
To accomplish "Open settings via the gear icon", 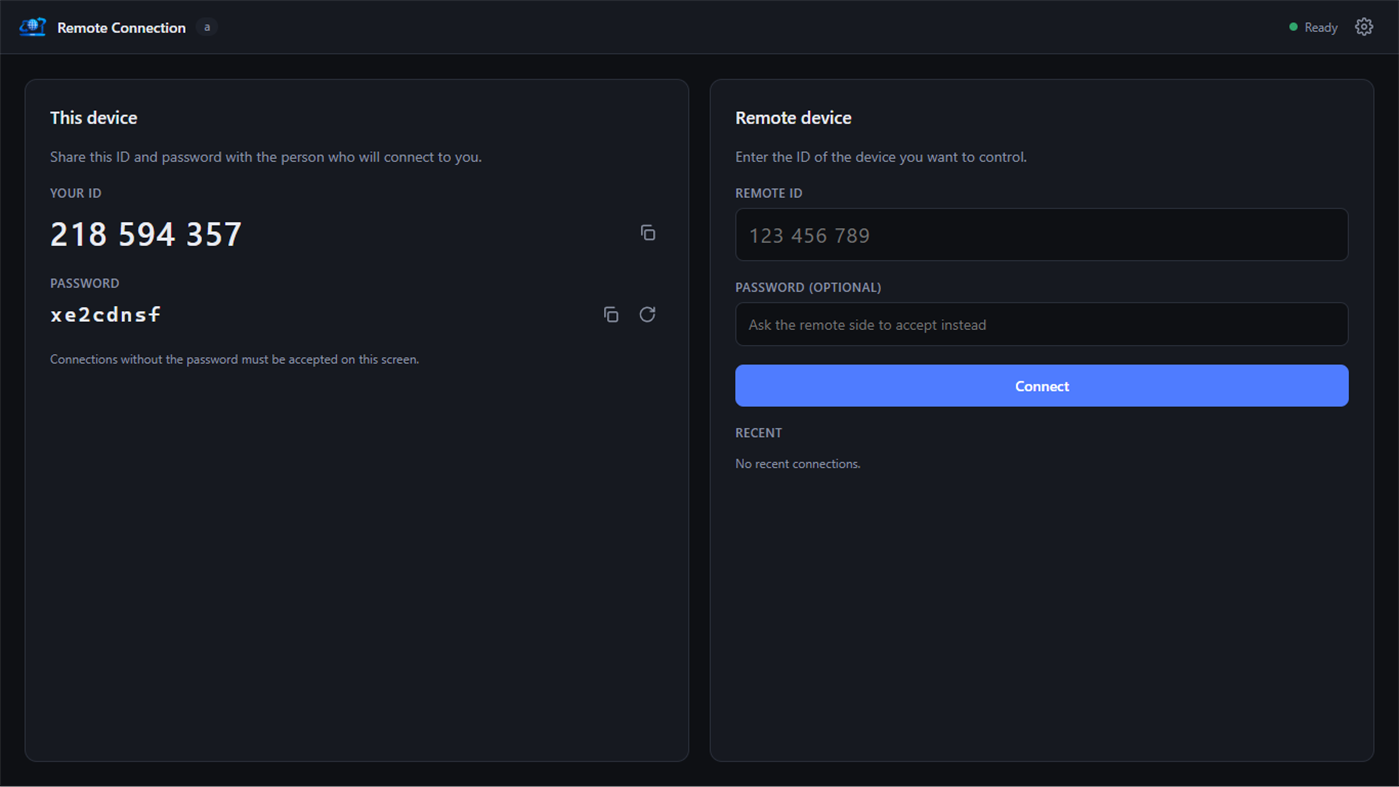I will coord(1364,27).
